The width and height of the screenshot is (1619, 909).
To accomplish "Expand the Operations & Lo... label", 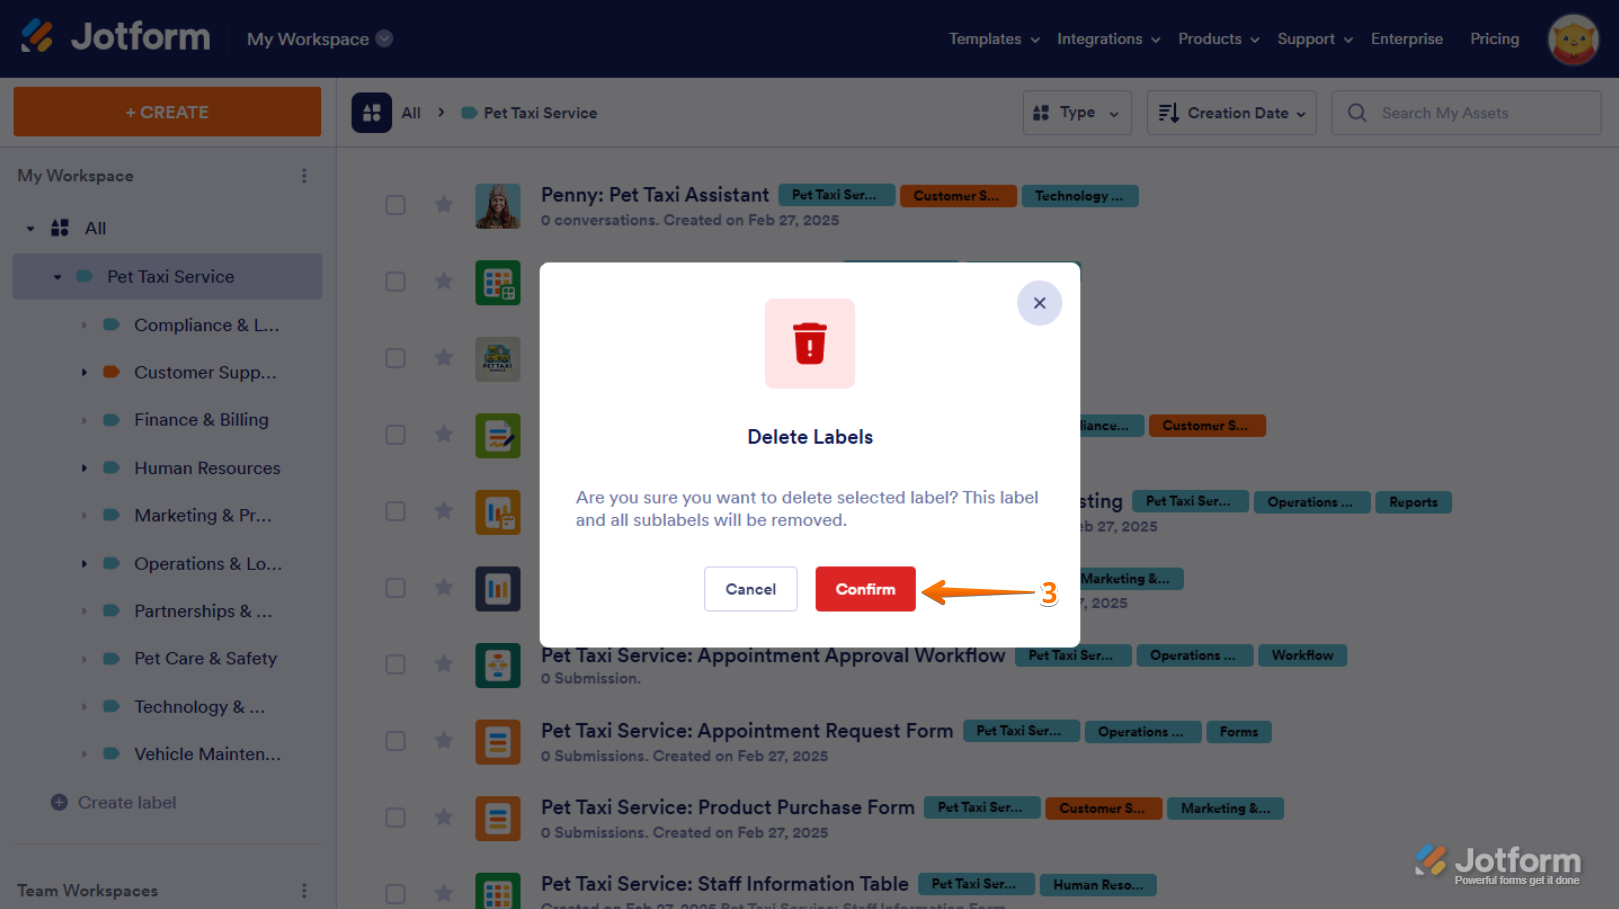I will (84, 564).
